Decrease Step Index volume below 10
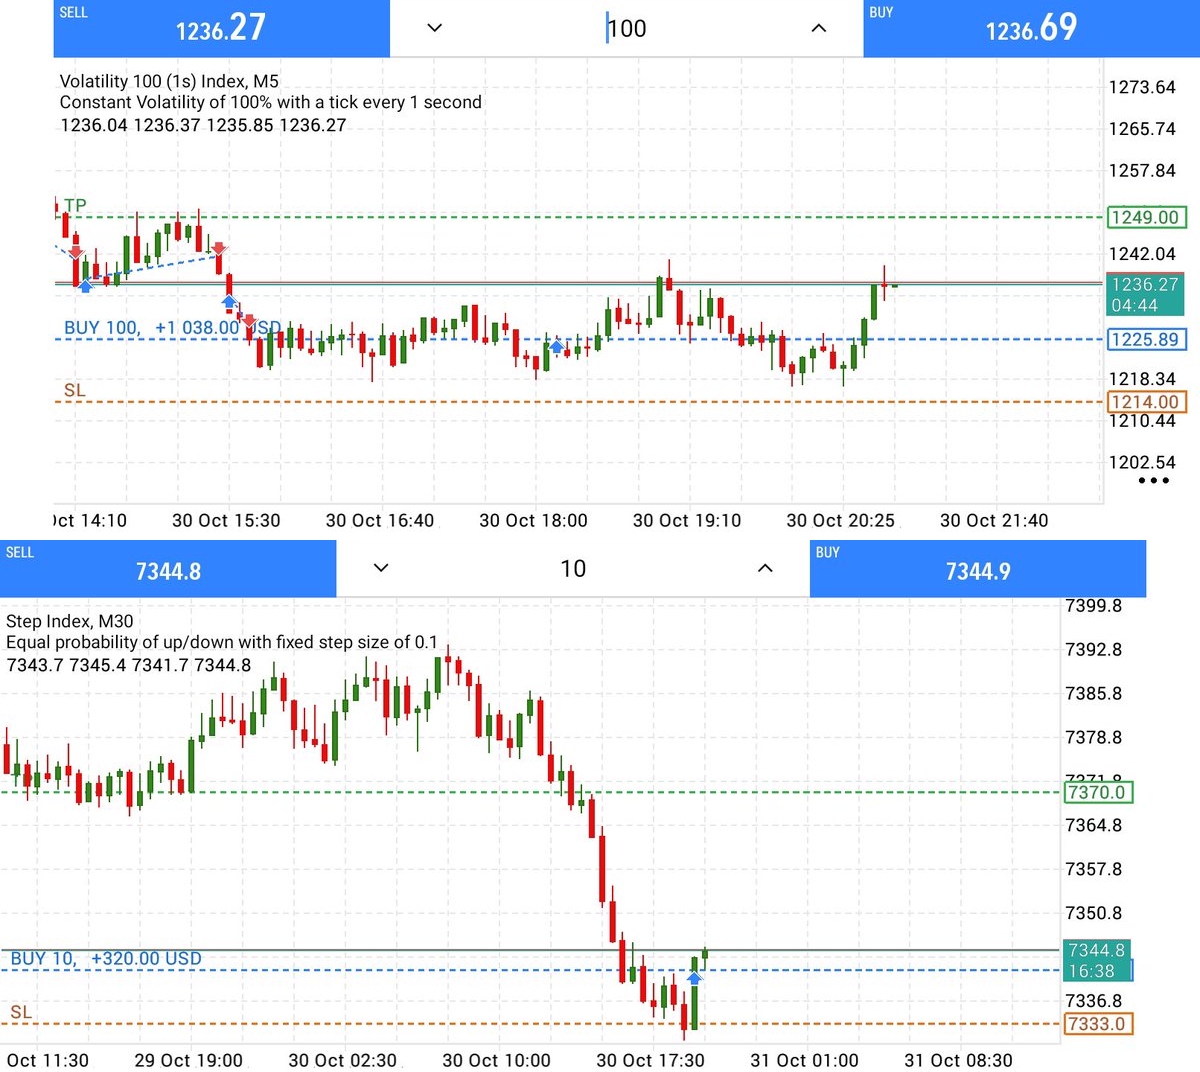The height and width of the screenshot is (1072, 1200). pyautogui.click(x=380, y=568)
